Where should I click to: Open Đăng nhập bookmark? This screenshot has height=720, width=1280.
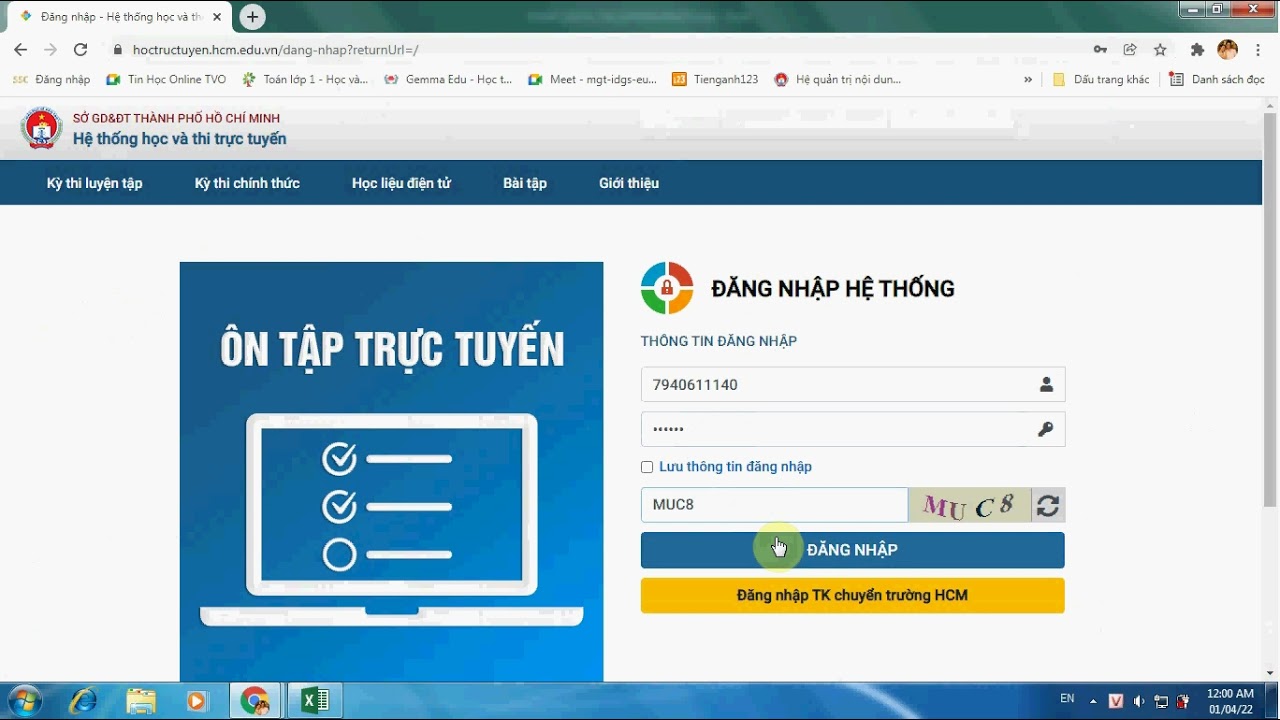[51, 79]
